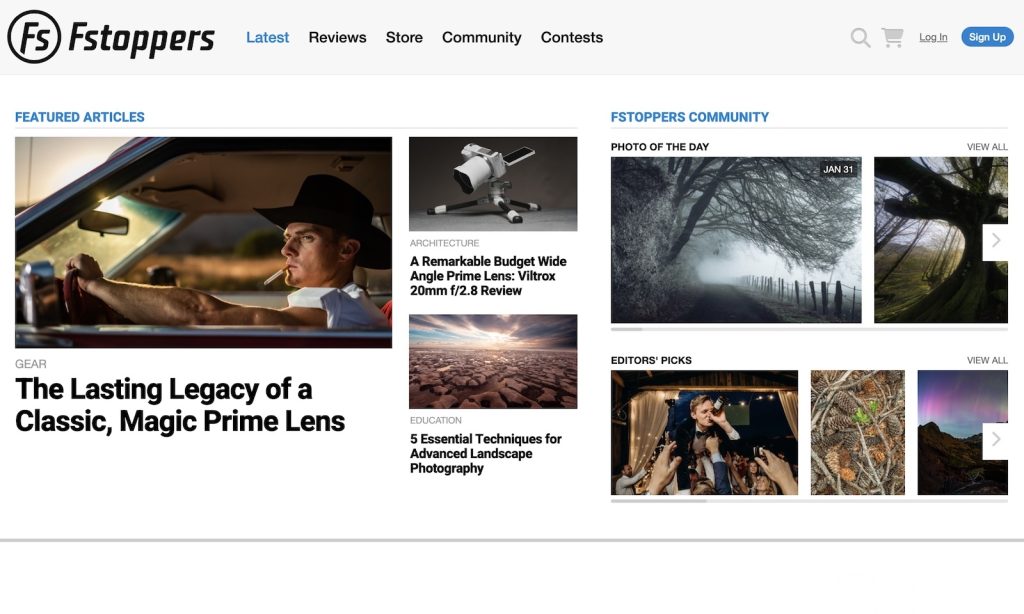
Task: Go to the Store section
Action: (x=404, y=38)
